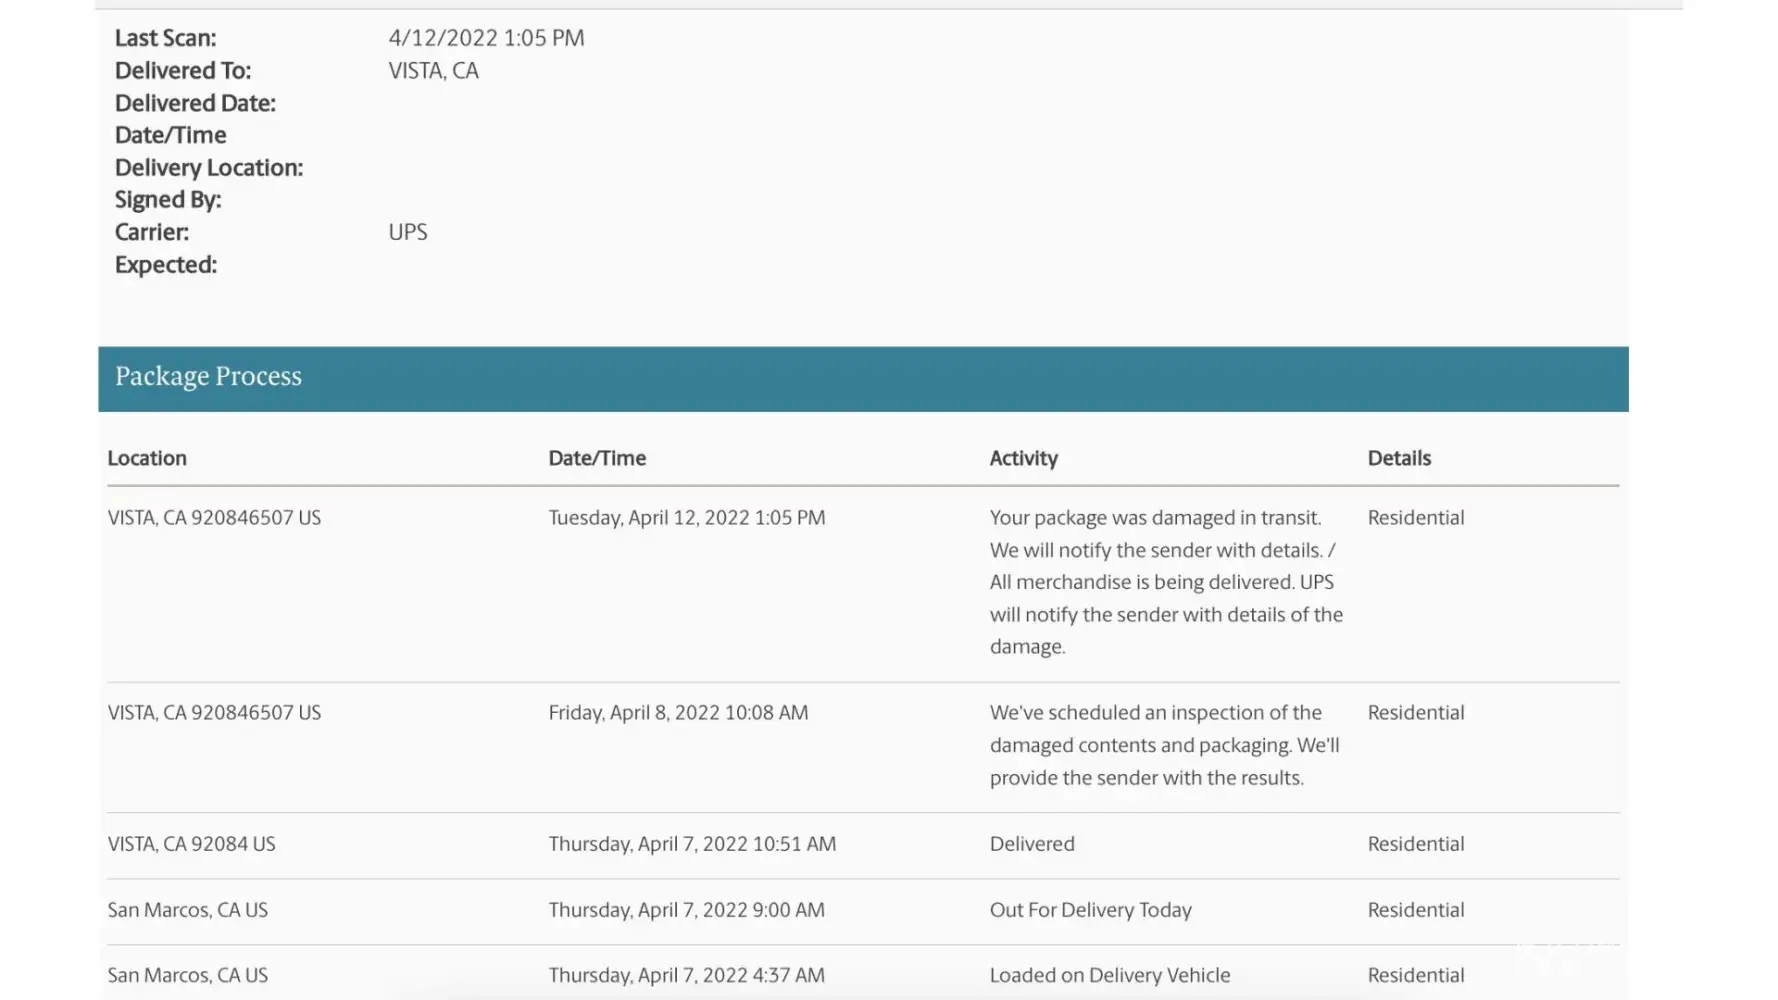Click the Package Process section header

point(208,377)
